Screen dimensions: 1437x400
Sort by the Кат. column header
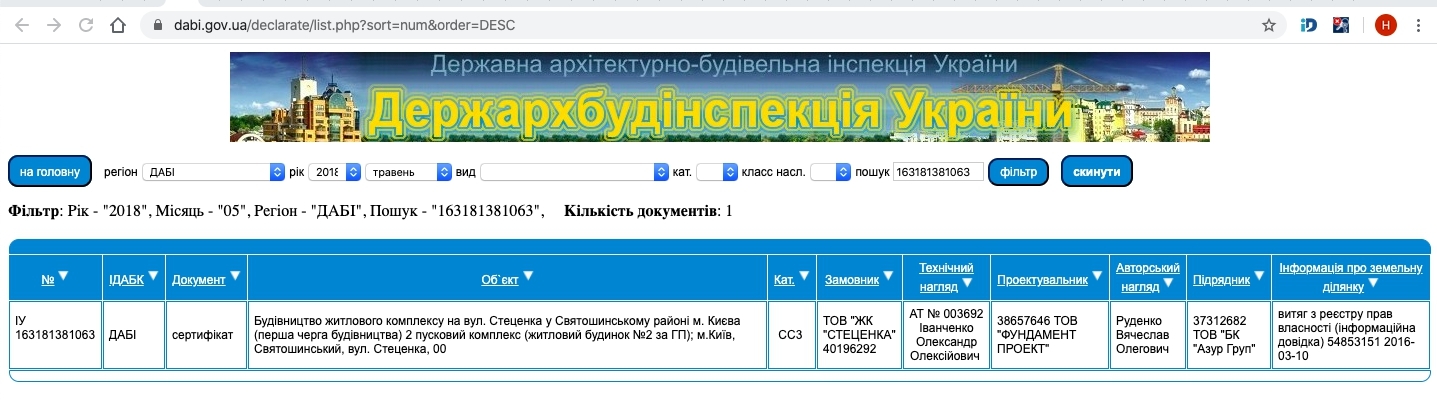pyautogui.click(x=784, y=280)
